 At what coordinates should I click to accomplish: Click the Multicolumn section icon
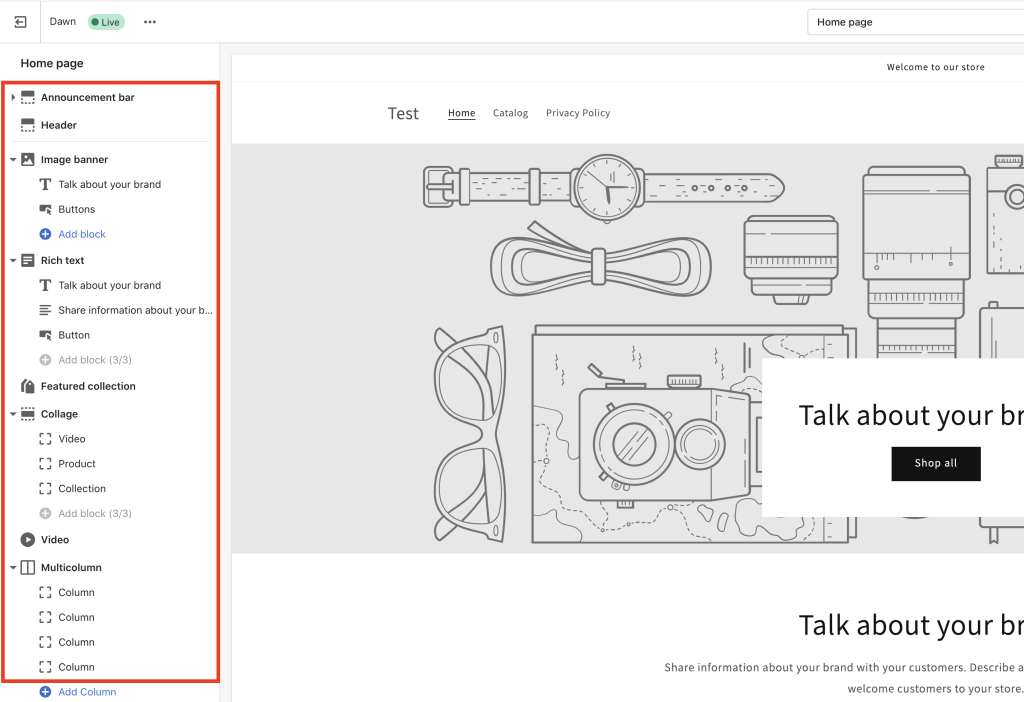click(29, 566)
